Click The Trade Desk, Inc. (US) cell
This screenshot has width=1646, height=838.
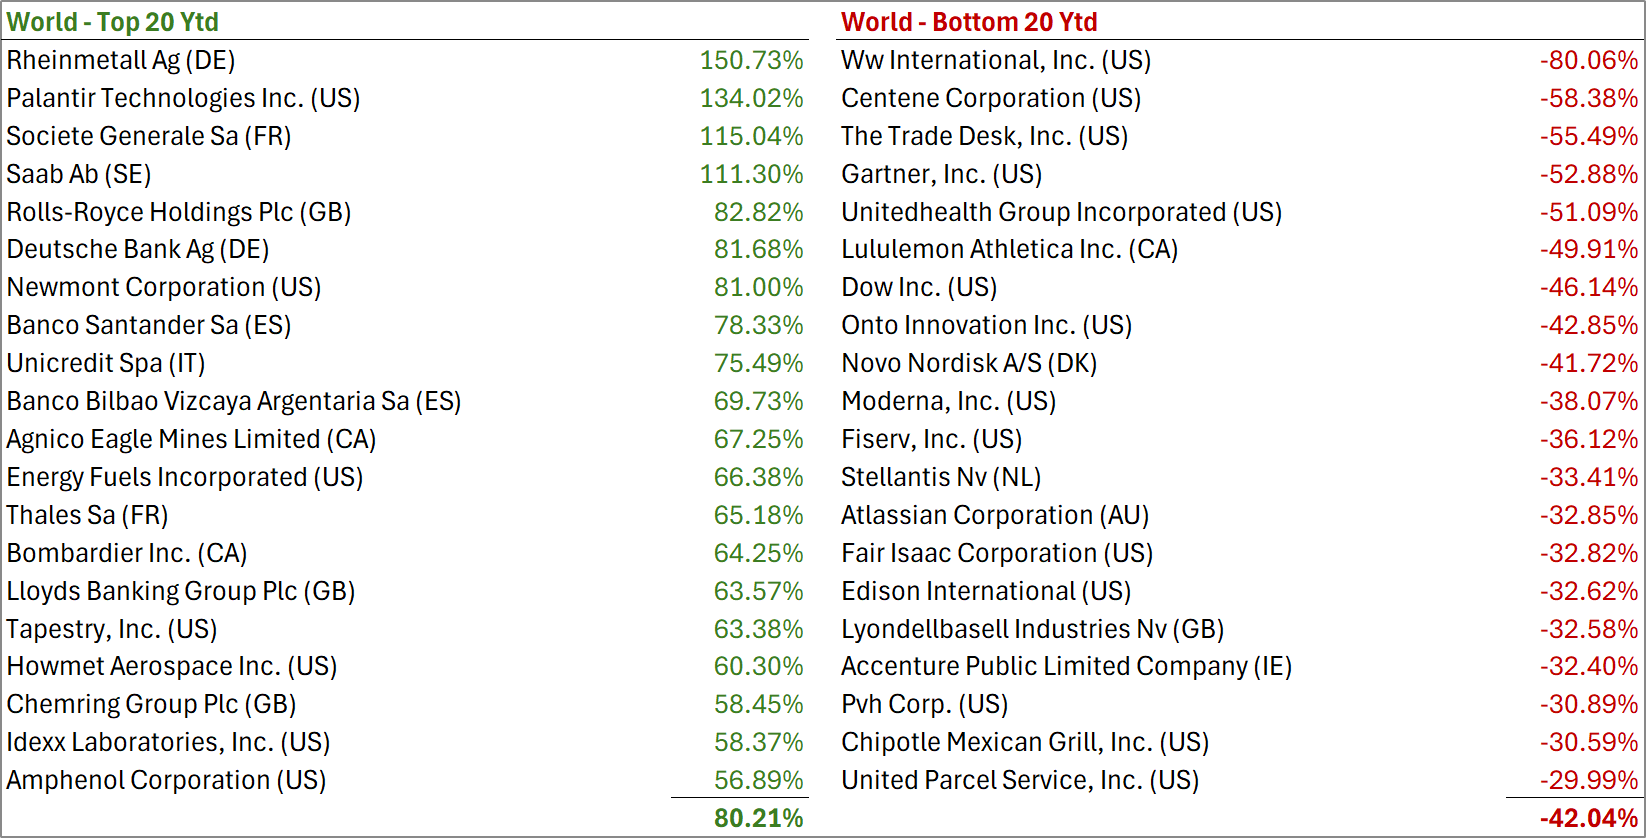click(x=985, y=136)
